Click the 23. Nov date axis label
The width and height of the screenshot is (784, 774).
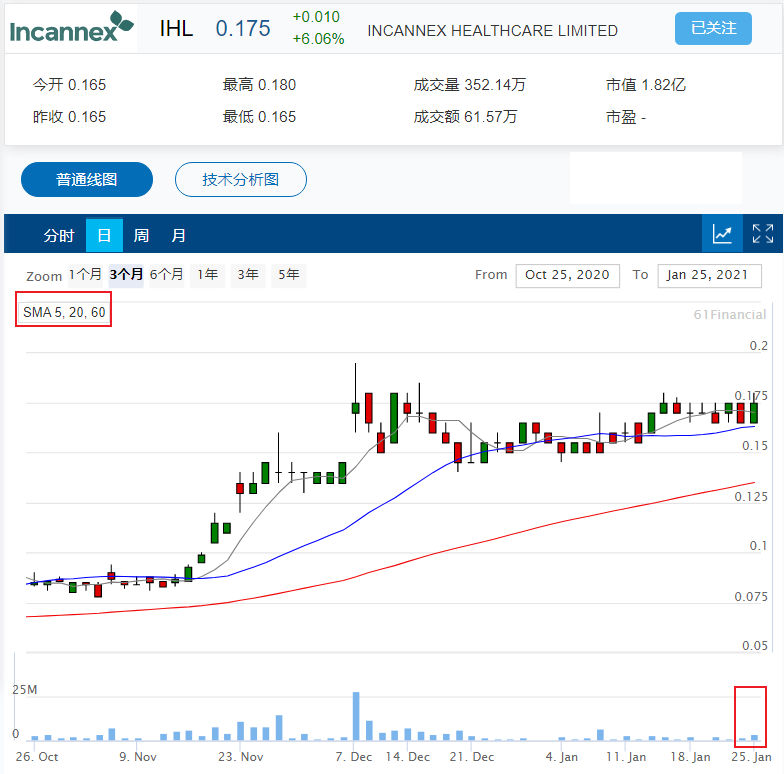tap(240, 756)
